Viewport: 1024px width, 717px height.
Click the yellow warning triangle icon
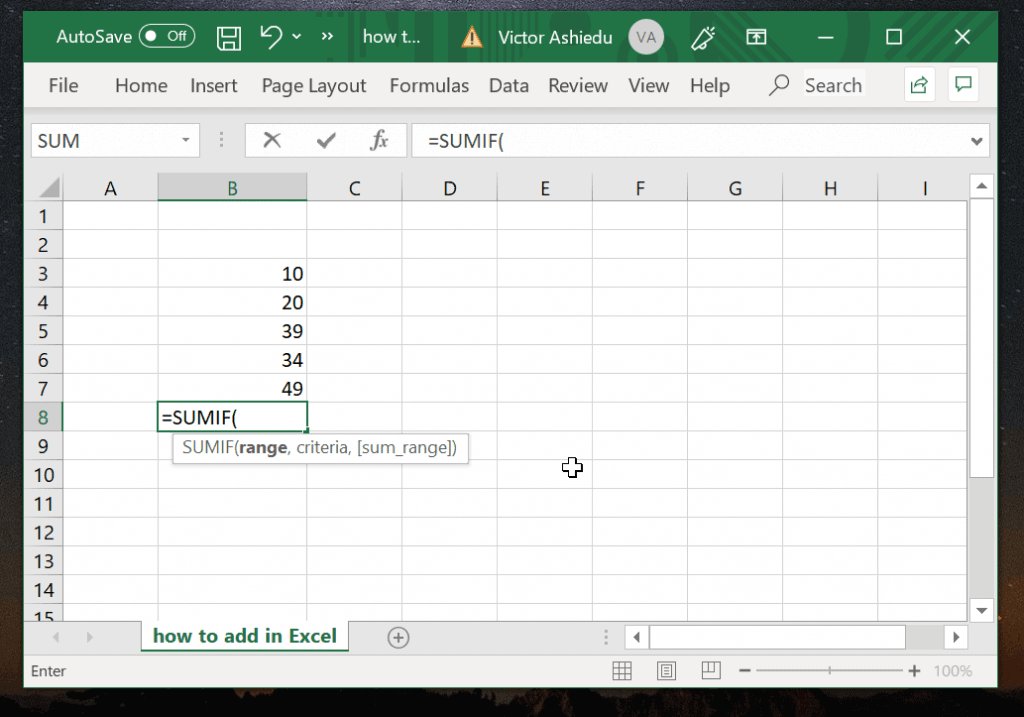pyautogui.click(x=472, y=37)
